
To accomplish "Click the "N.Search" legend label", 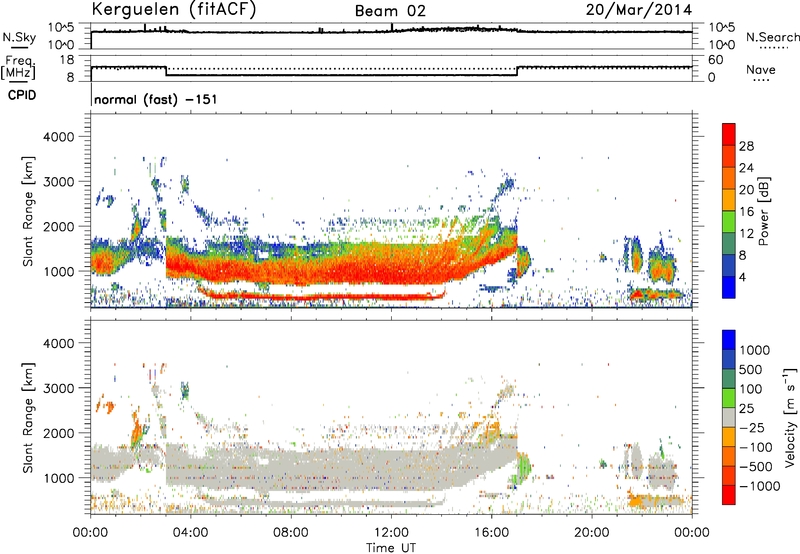I will click(x=772, y=37).
